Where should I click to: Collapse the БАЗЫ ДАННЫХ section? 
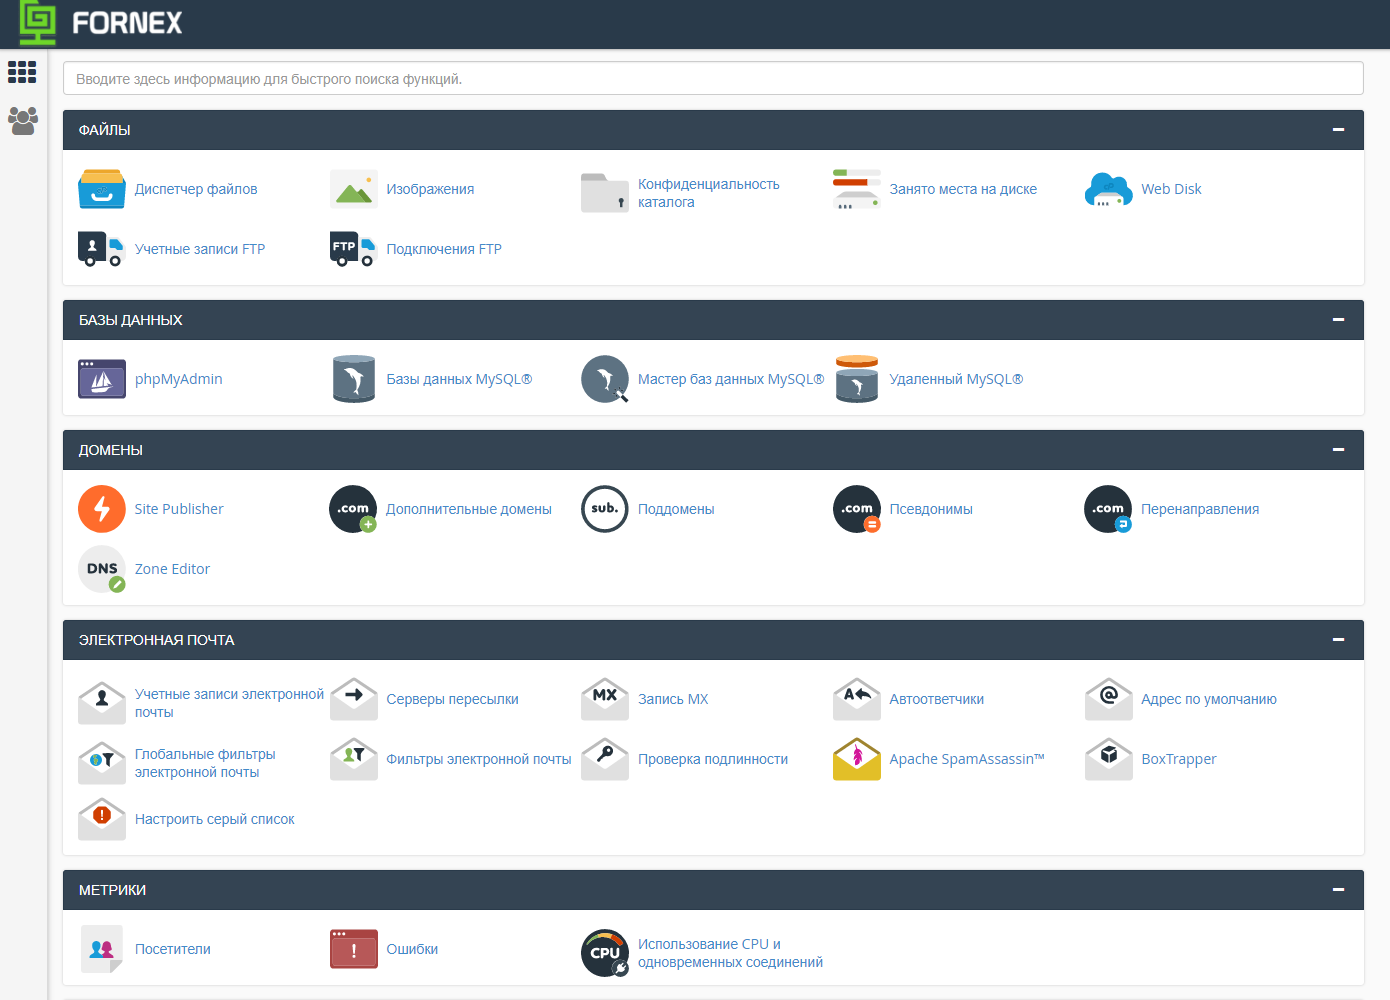point(1338,320)
